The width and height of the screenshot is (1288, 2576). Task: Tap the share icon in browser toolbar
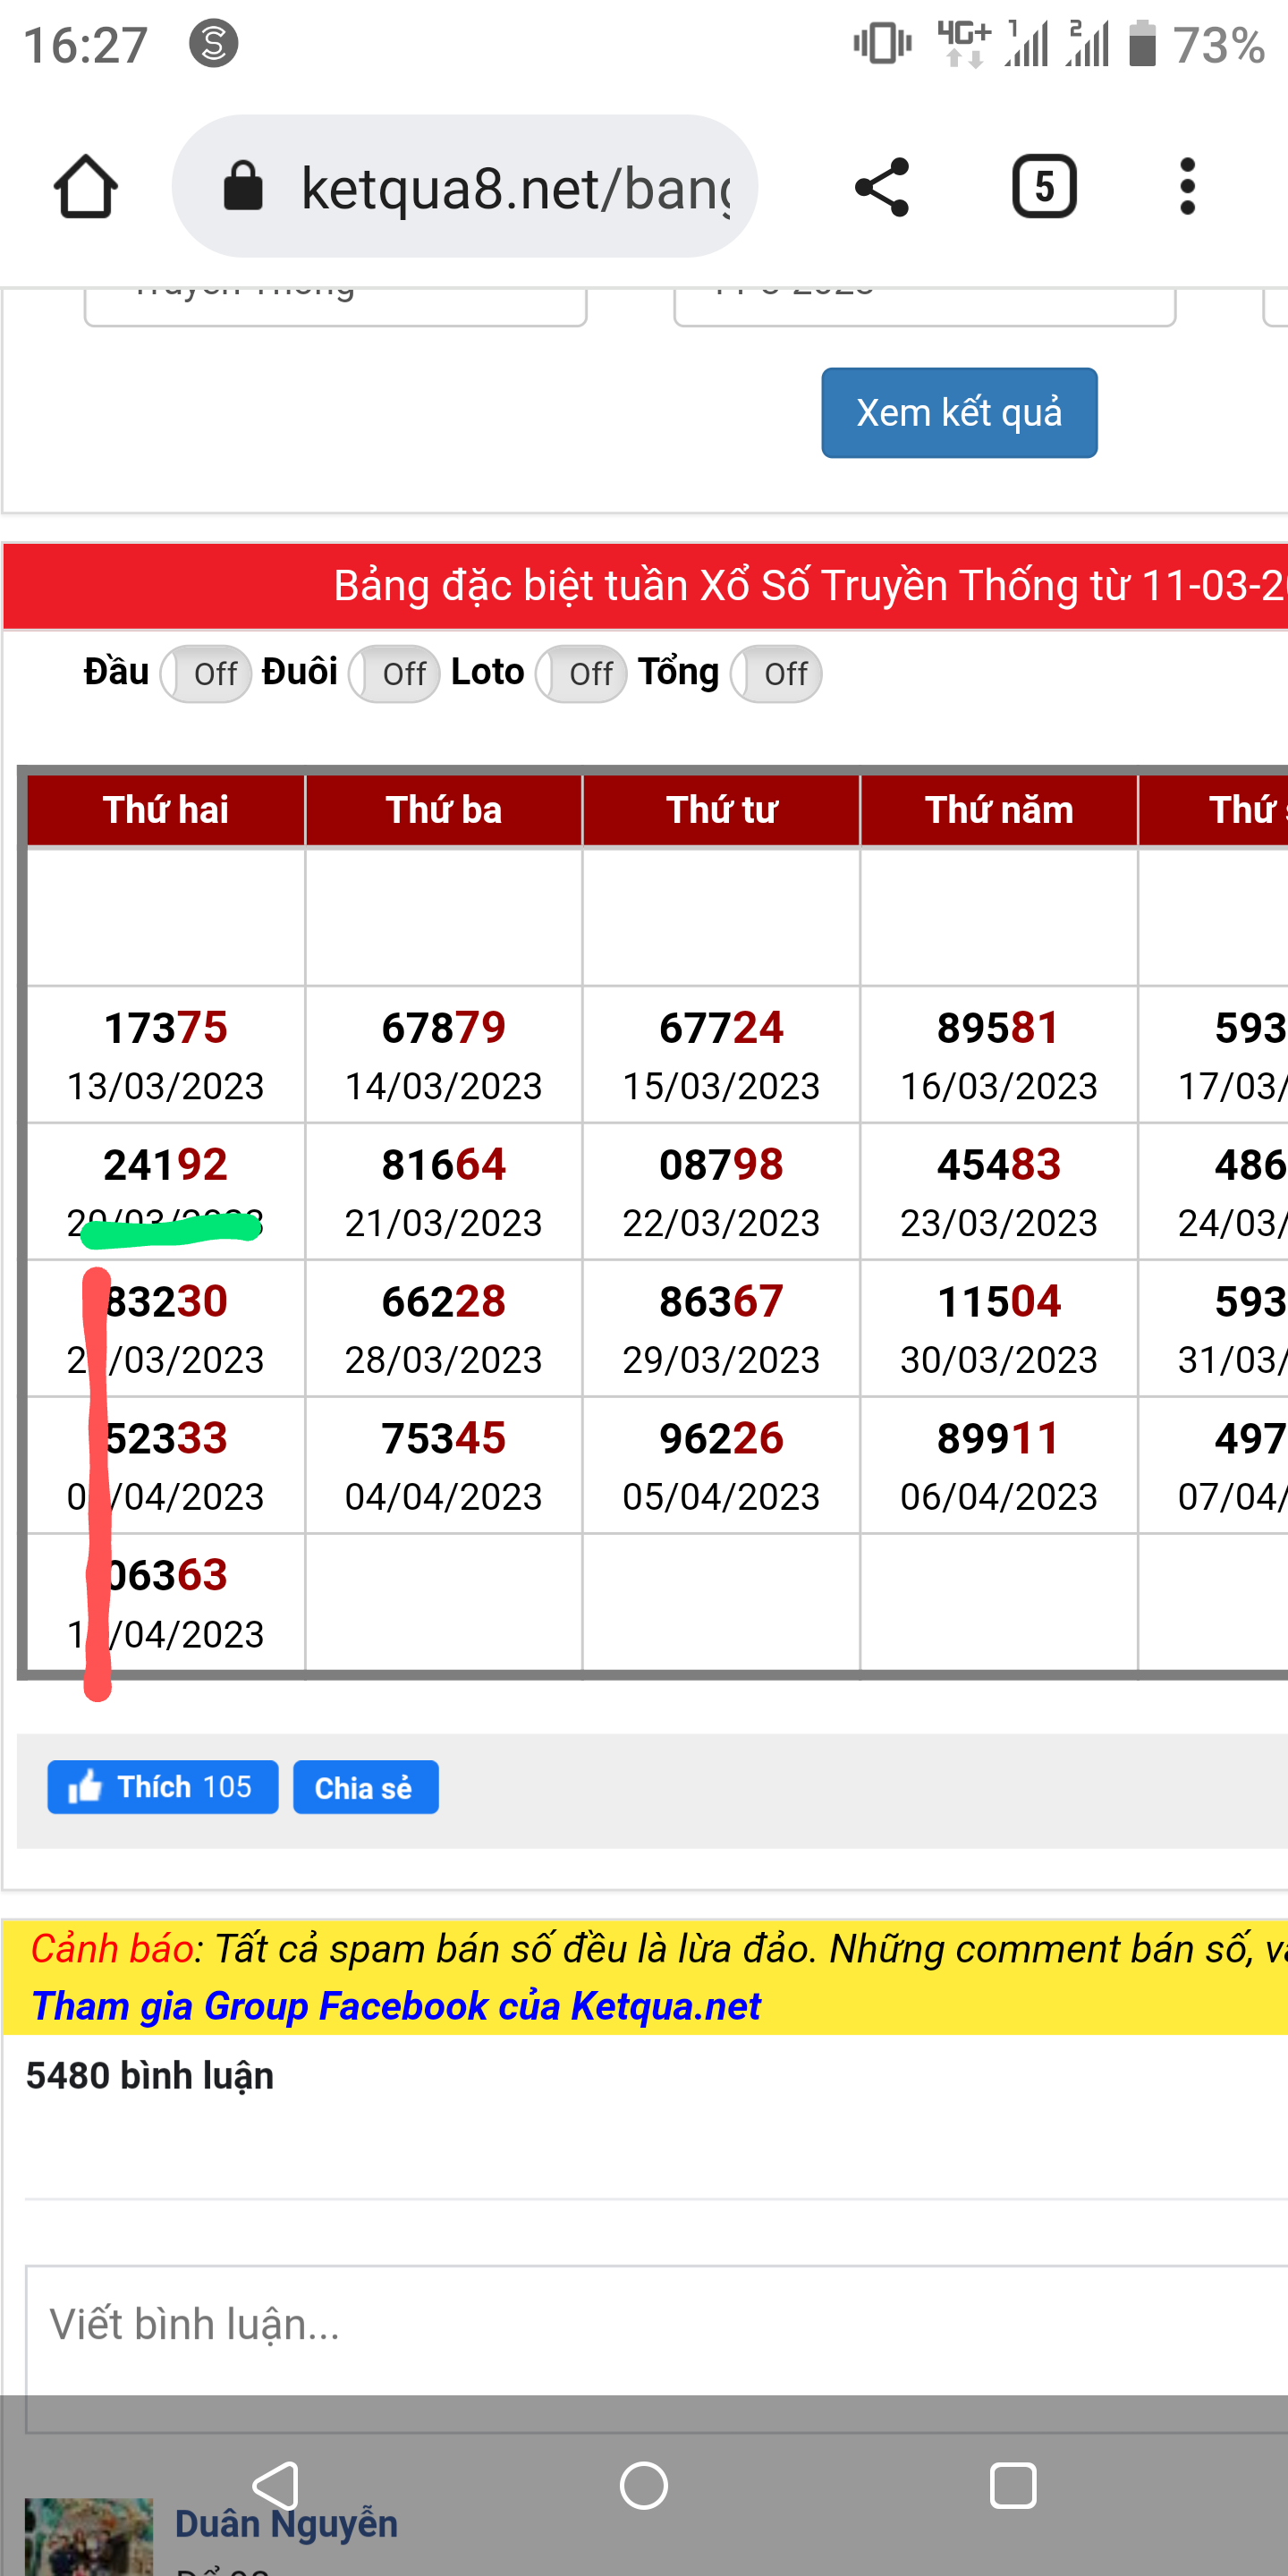click(x=882, y=187)
